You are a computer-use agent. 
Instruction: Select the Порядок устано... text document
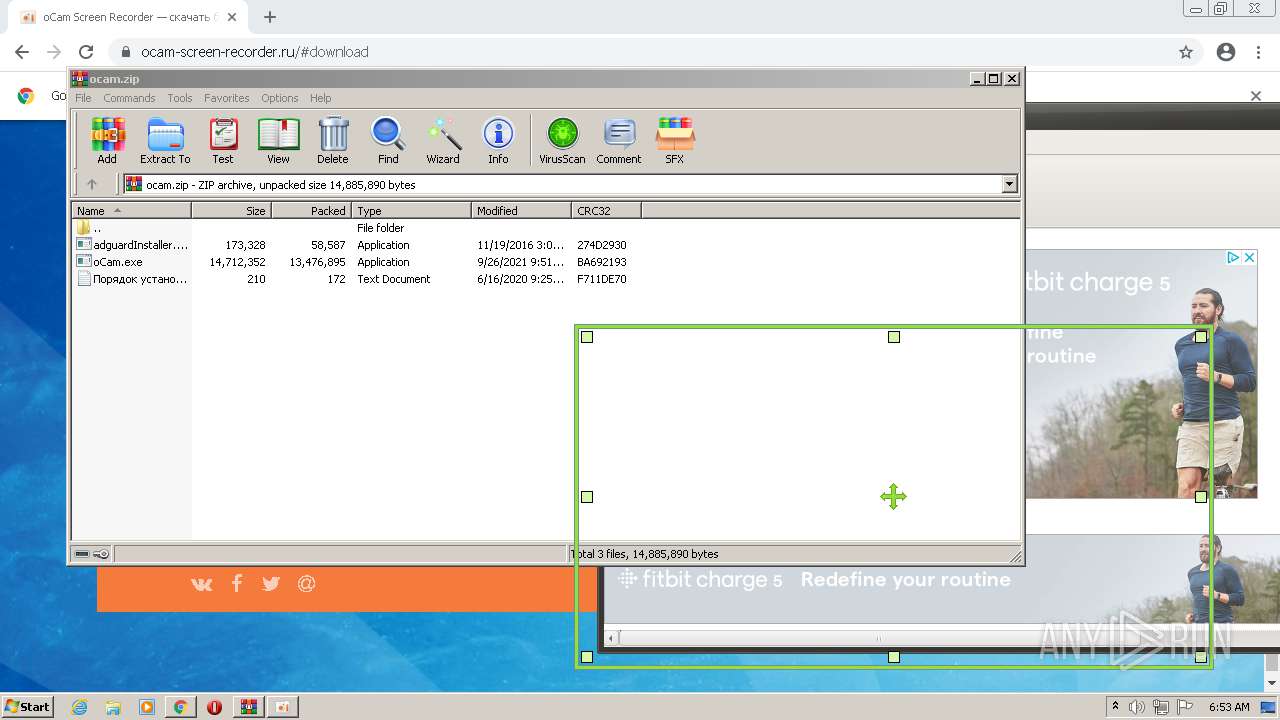(x=132, y=279)
